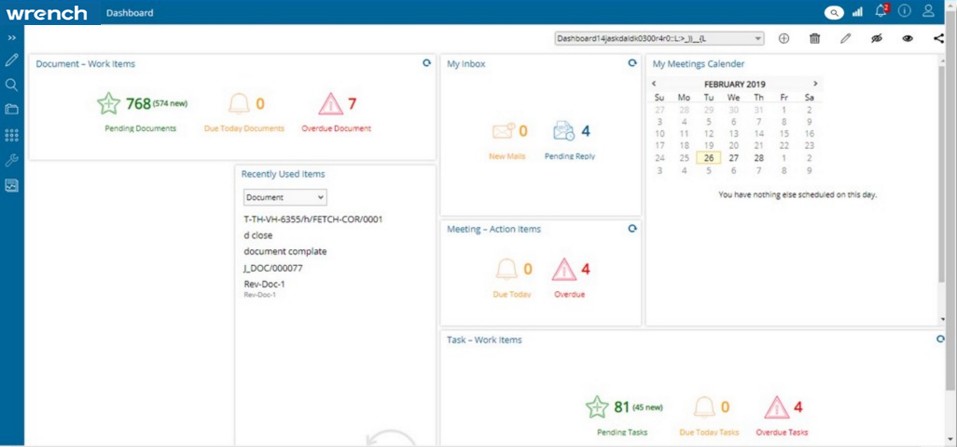Open the notifications bell in header
Screen dimensions: 957x447
[881, 12]
